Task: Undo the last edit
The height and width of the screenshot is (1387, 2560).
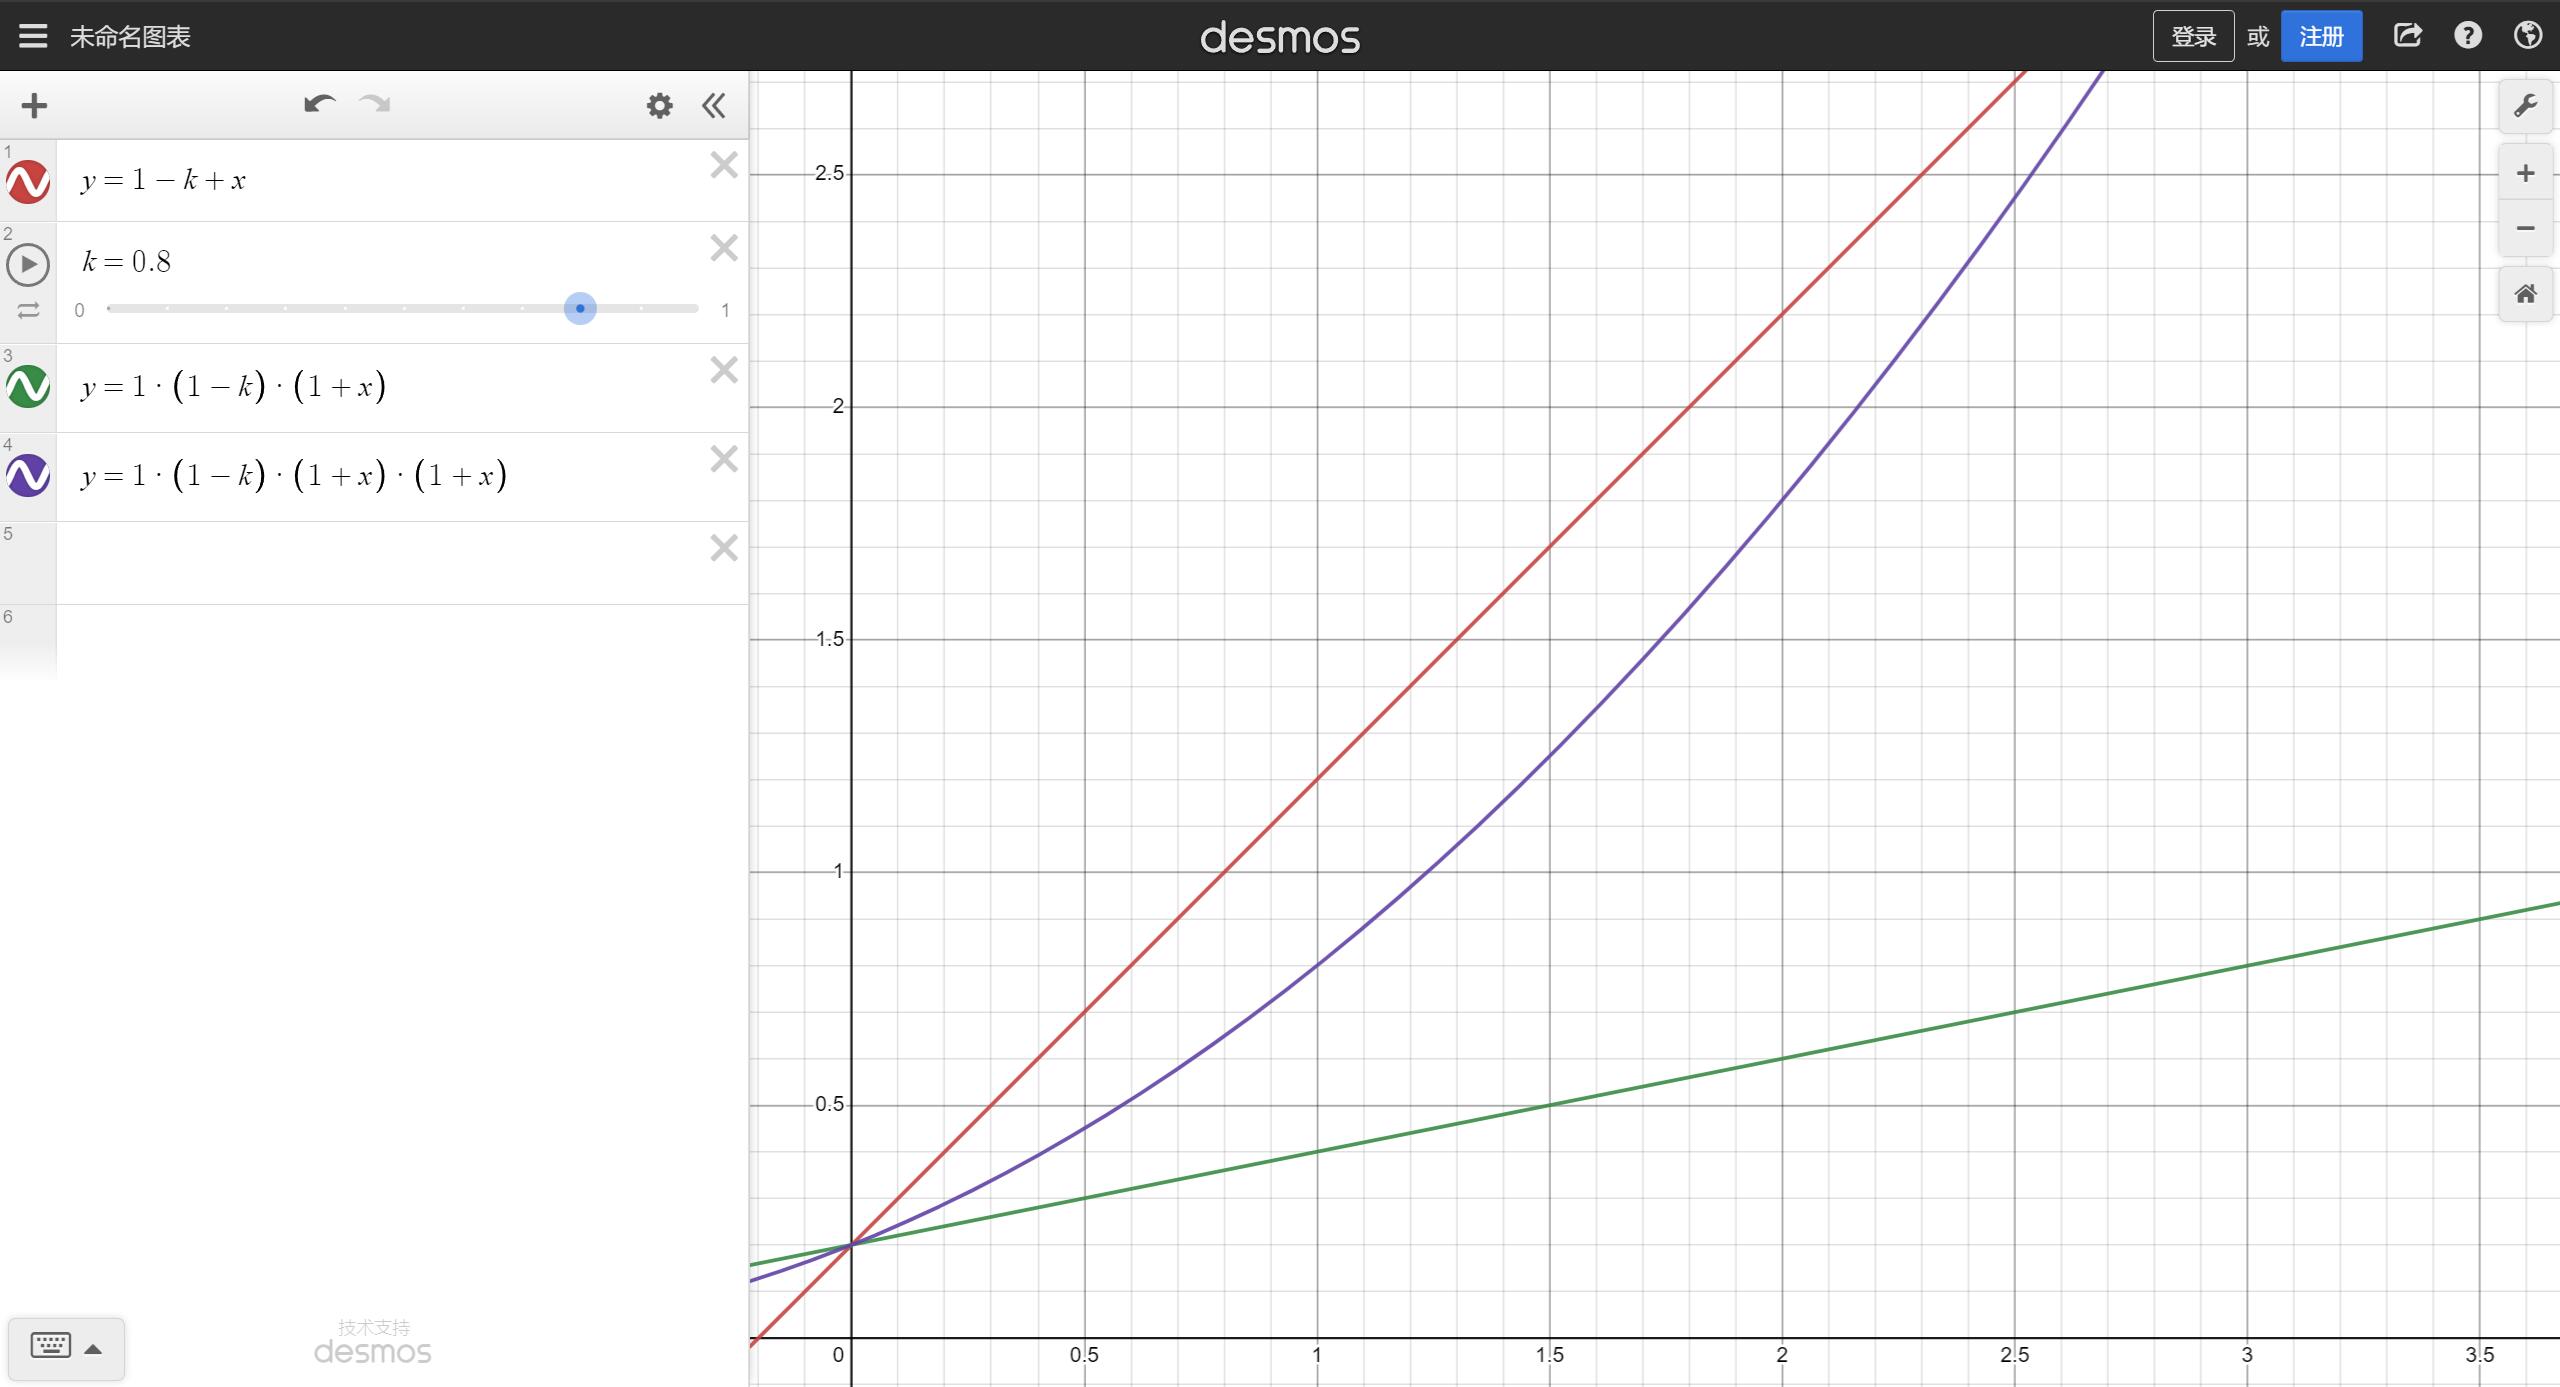Action: [319, 104]
